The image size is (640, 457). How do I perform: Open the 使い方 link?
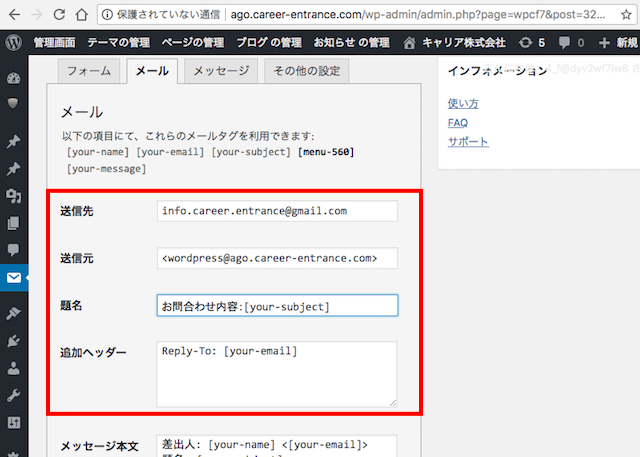(x=463, y=104)
